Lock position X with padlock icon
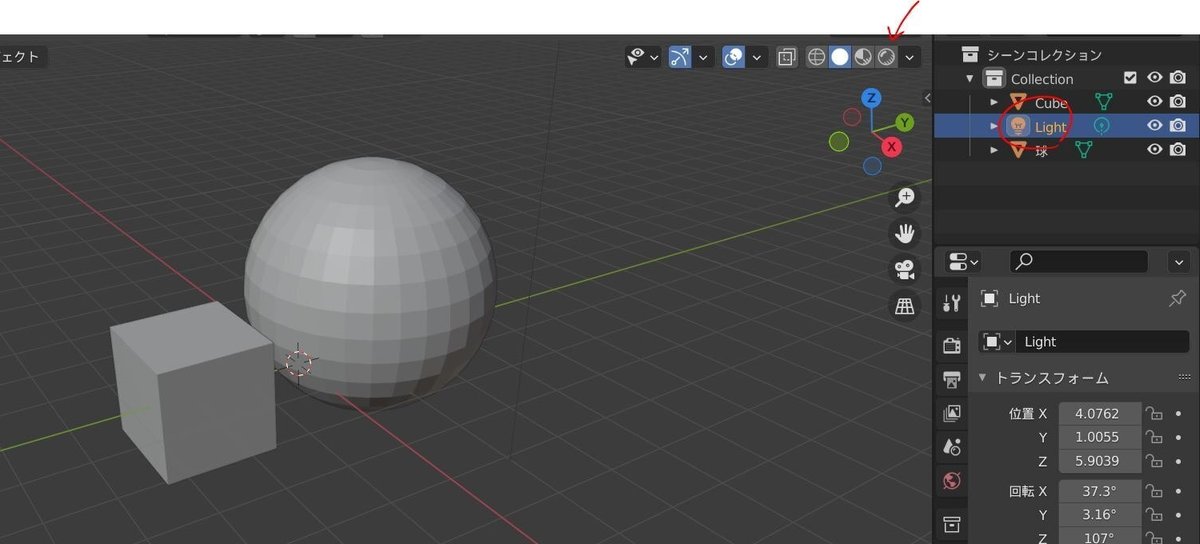 (1155, 413)
